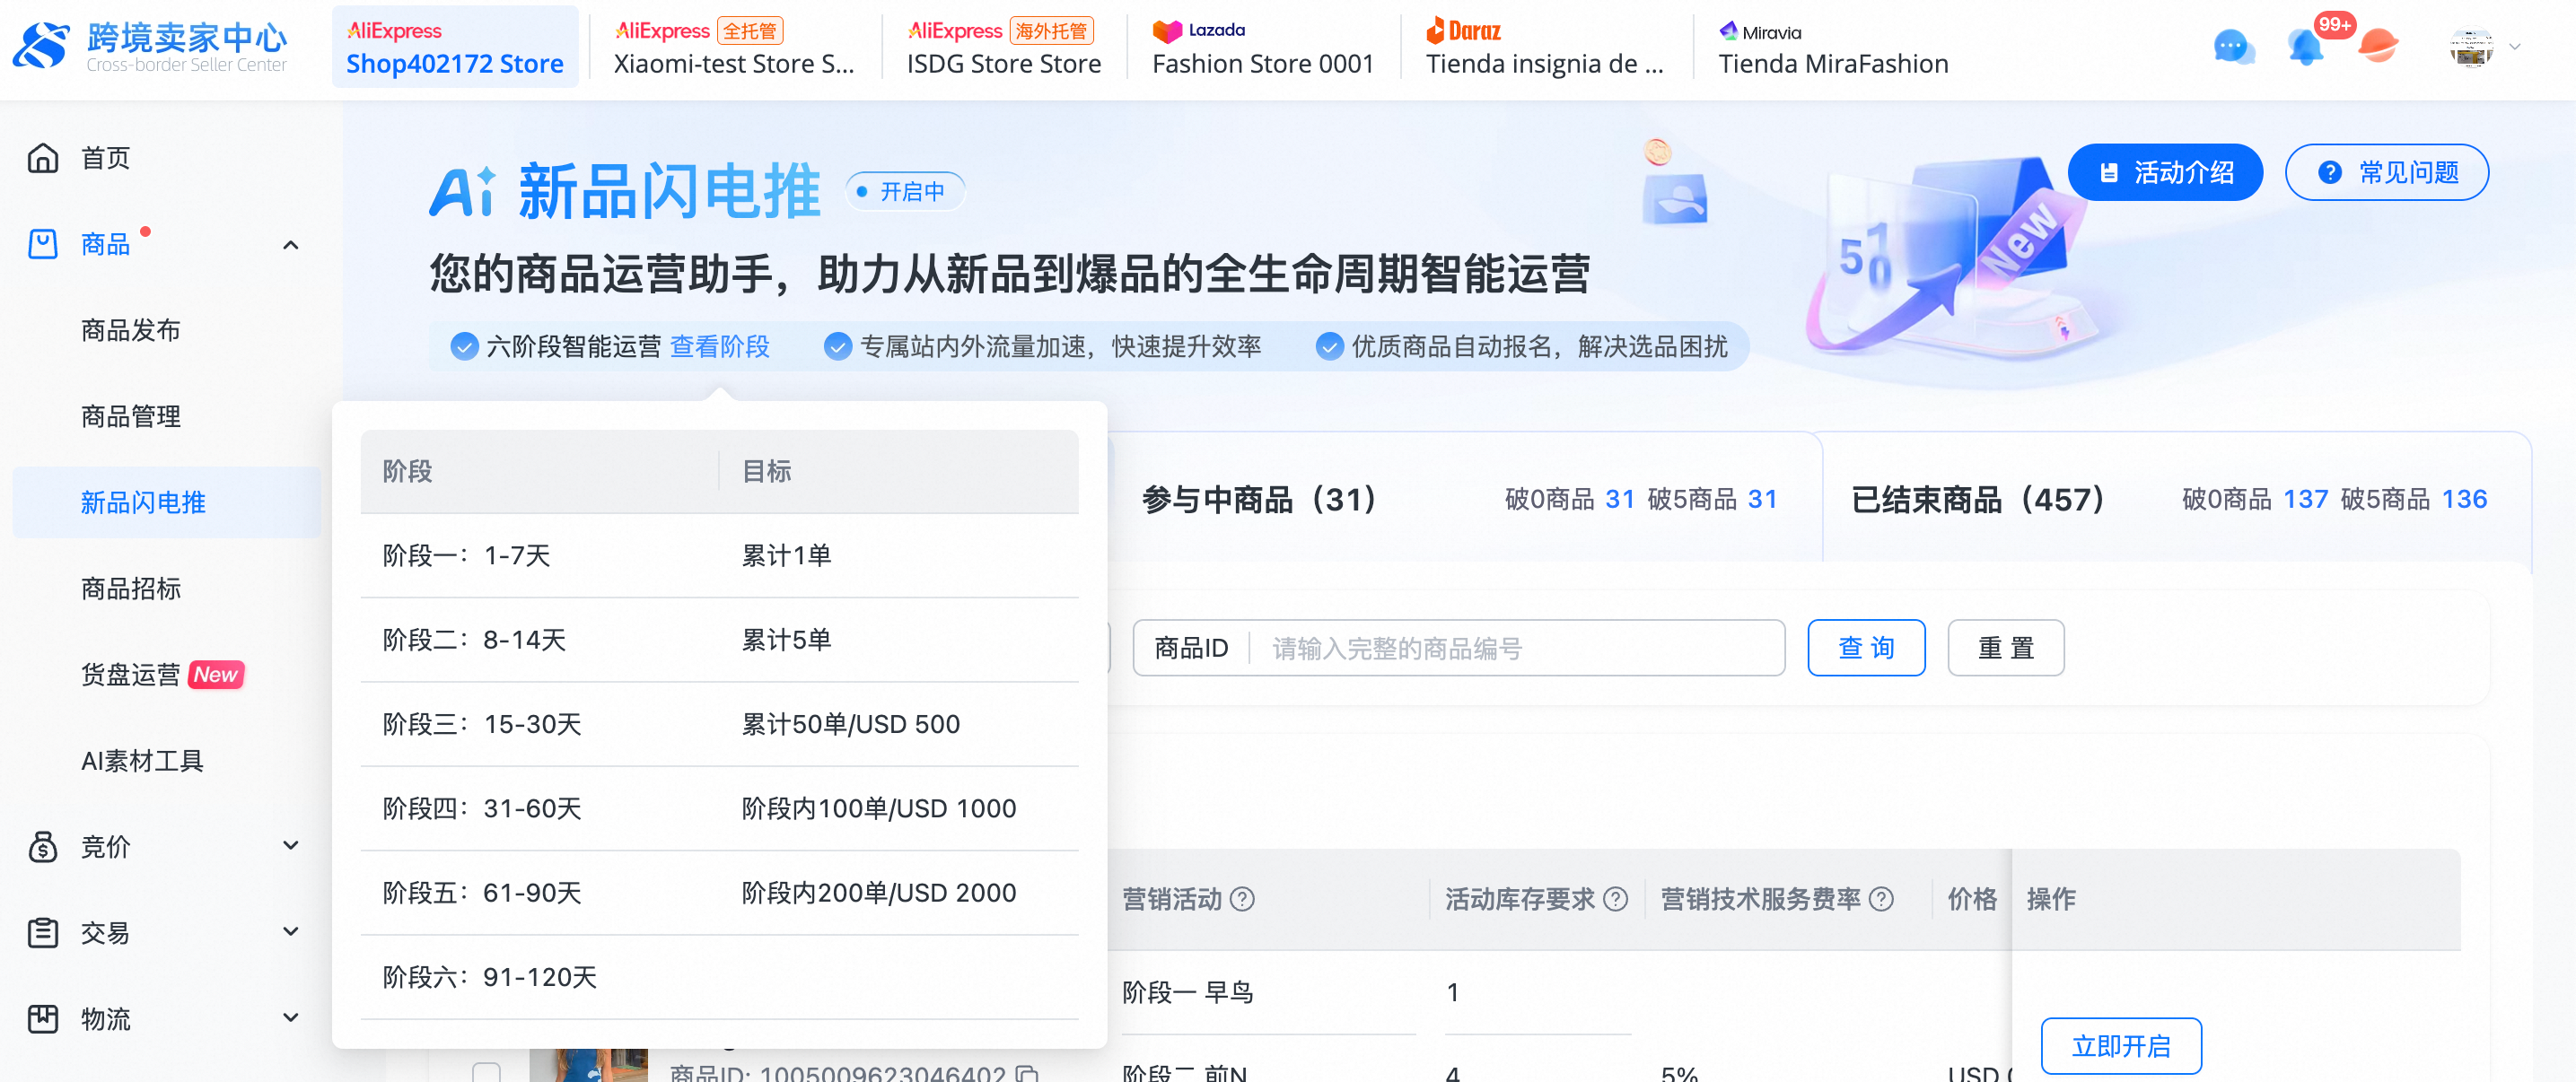Click the home icon in the sidebar
This screenshot has height=1082, width=2576.
point(42,158)
